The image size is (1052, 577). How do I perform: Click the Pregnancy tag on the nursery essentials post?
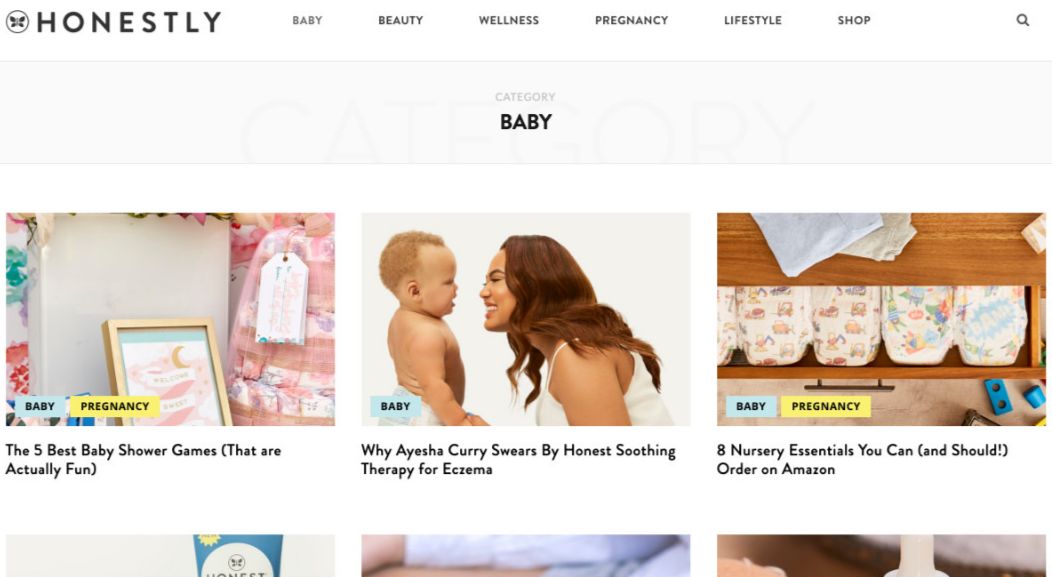(x=826, y=406)
